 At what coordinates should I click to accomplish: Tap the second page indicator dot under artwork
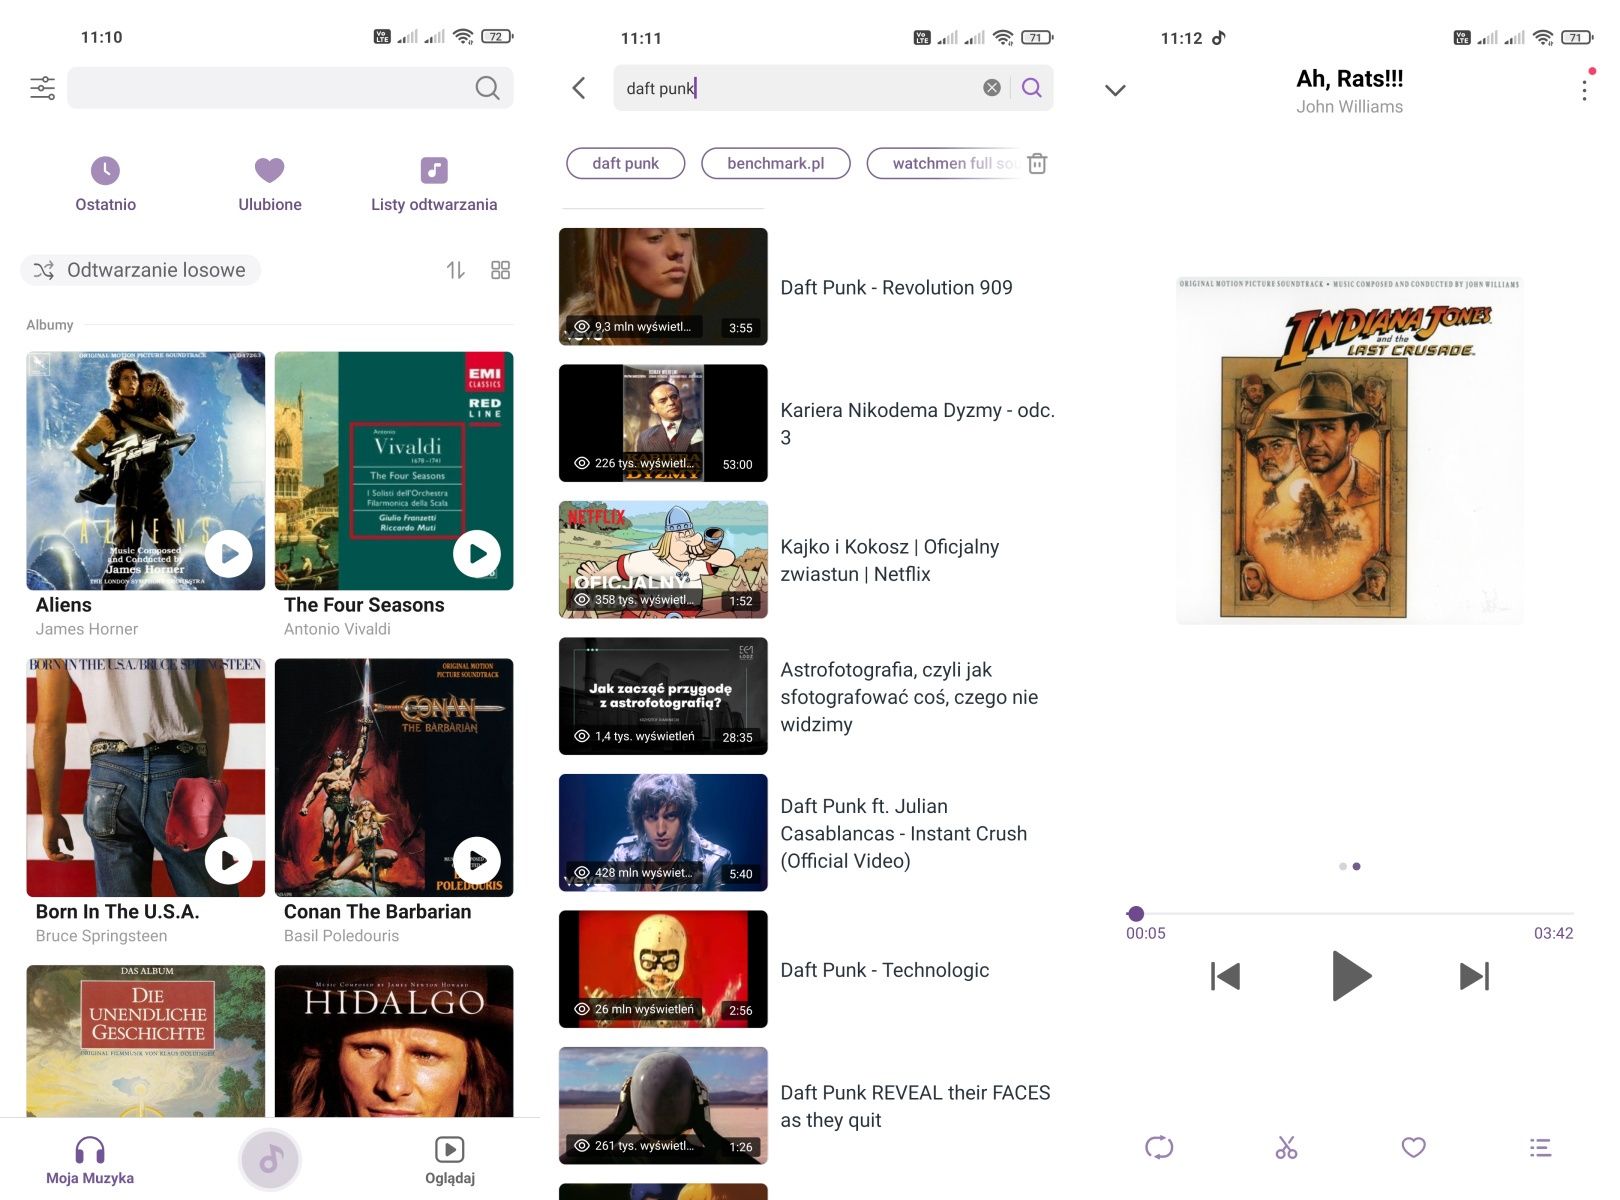1356,867
